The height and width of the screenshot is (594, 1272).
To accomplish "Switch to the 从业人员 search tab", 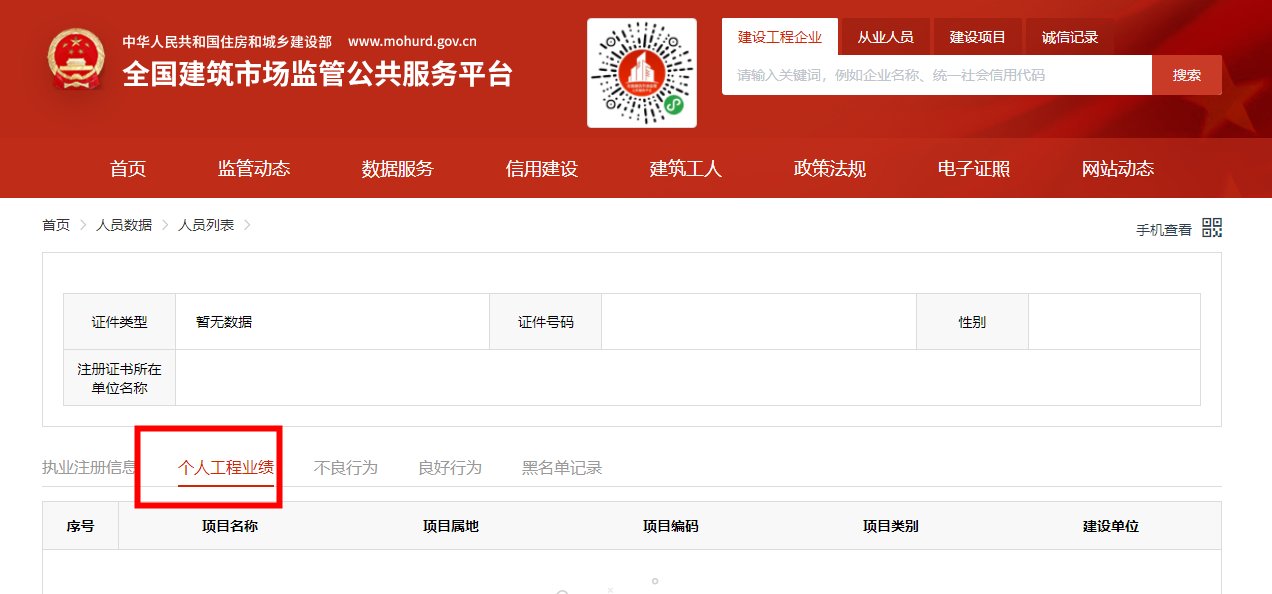I will click(884, 36).
